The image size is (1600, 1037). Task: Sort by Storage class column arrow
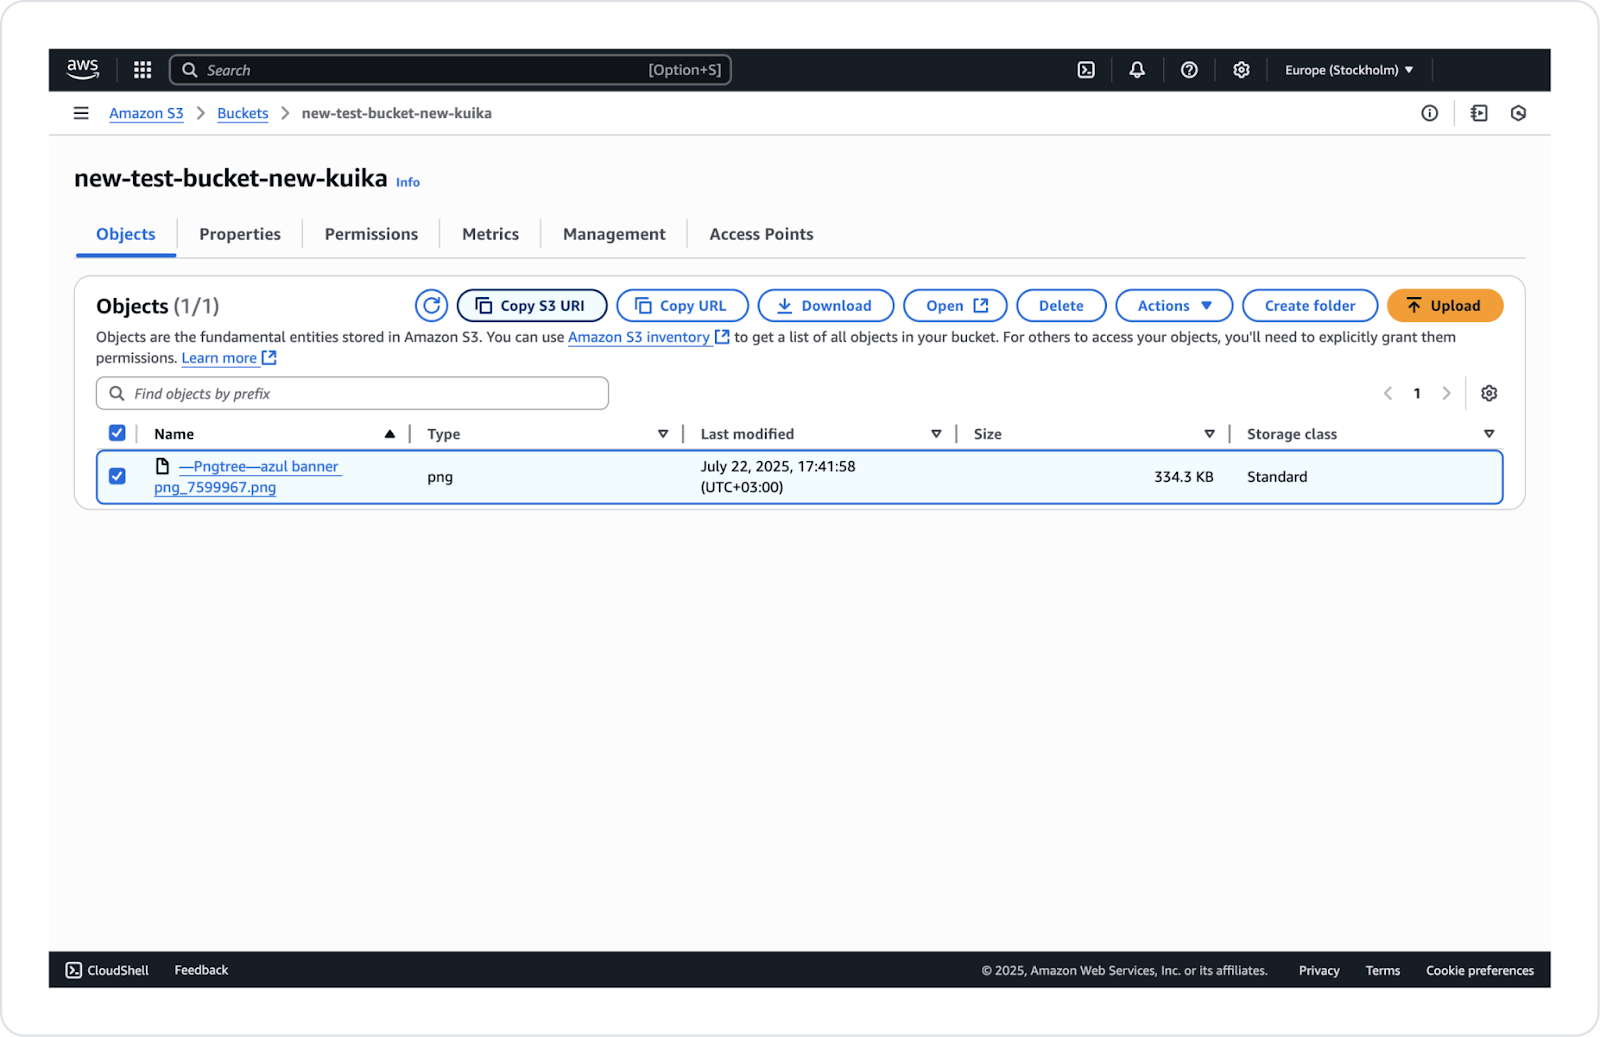point(1489,434)
